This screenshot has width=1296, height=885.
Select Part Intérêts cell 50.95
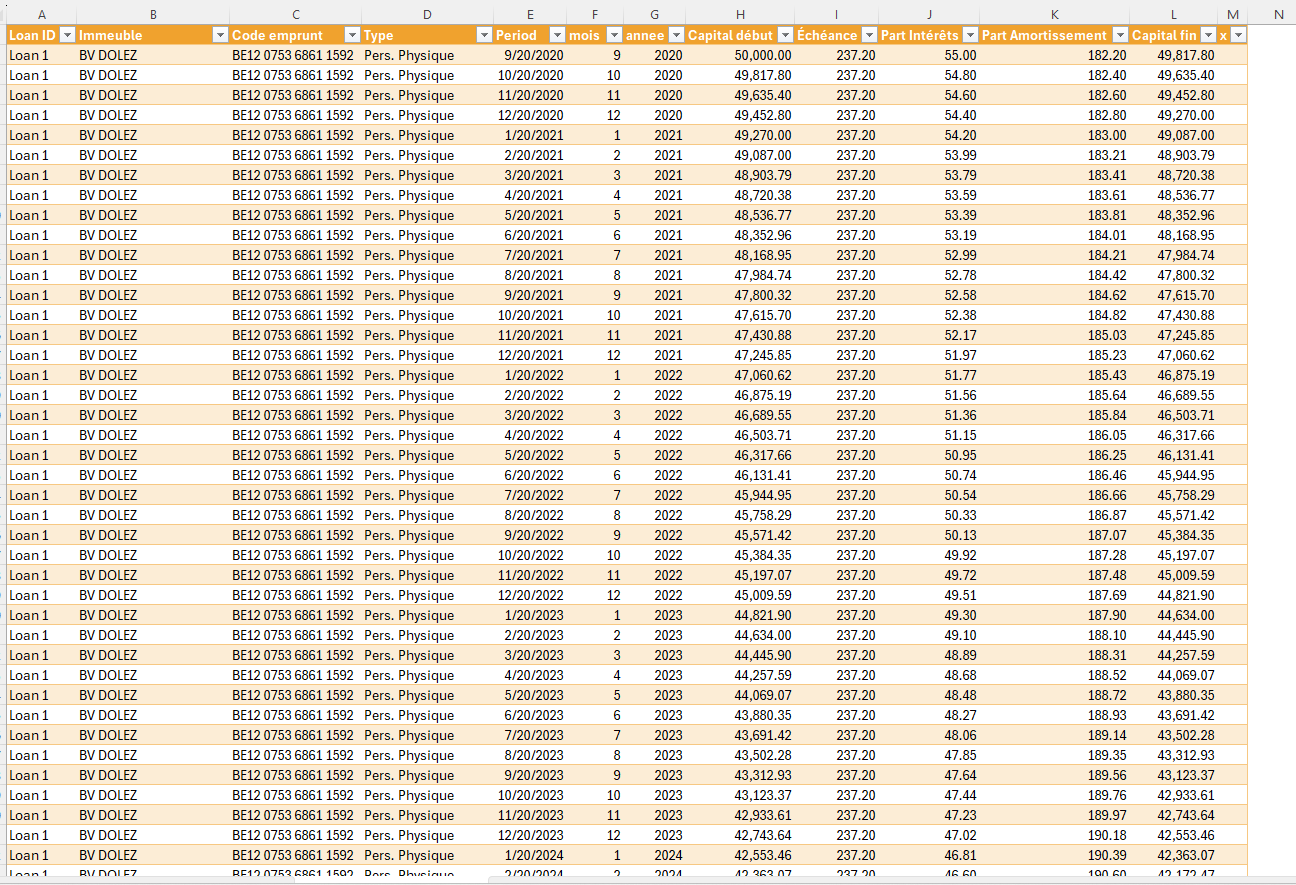pyautogui.click(x=929, y=455)
